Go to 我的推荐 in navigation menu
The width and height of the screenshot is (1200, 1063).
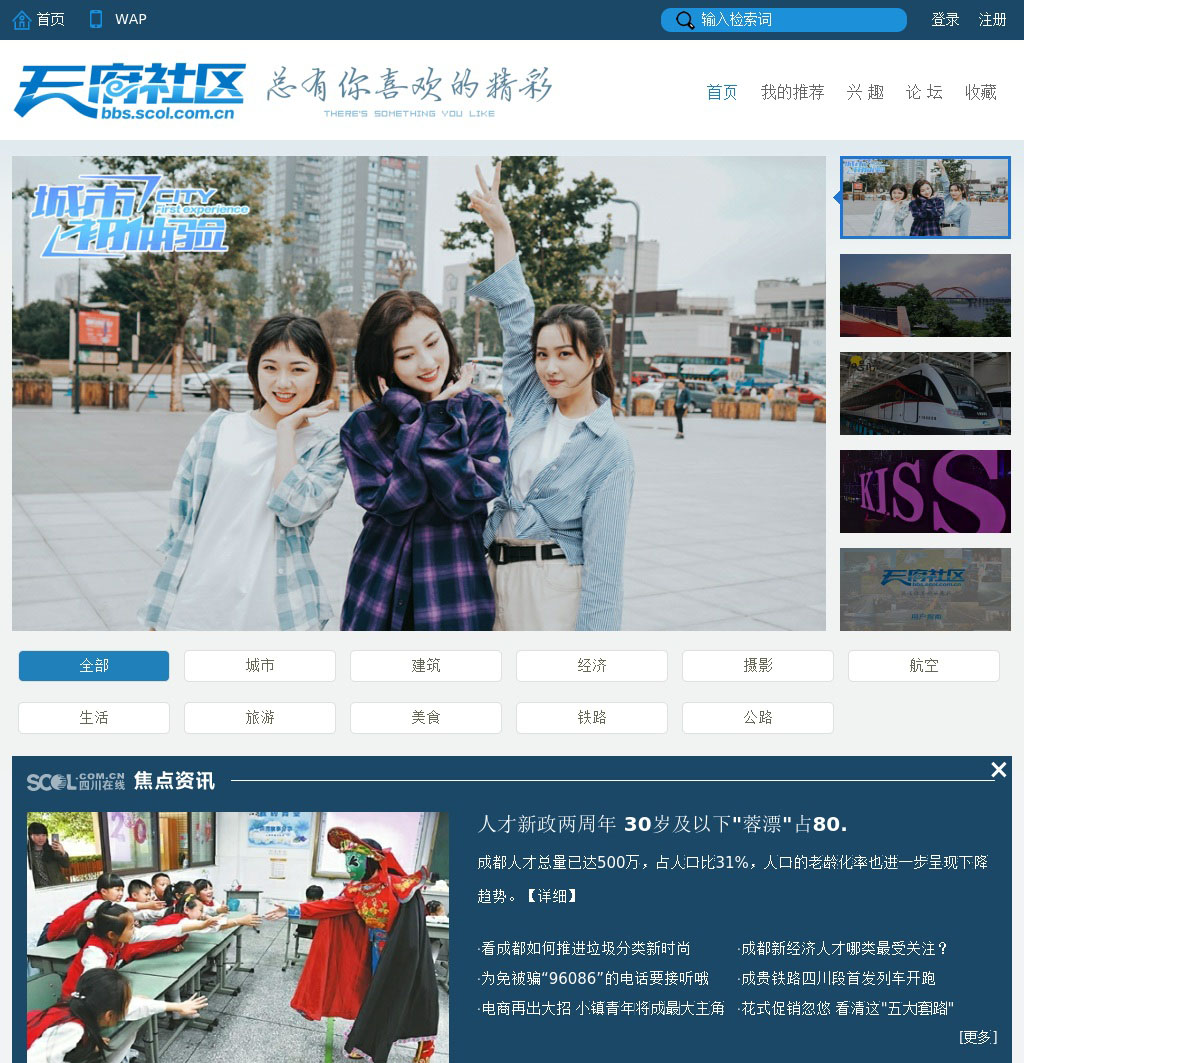(x=792, y=92)
